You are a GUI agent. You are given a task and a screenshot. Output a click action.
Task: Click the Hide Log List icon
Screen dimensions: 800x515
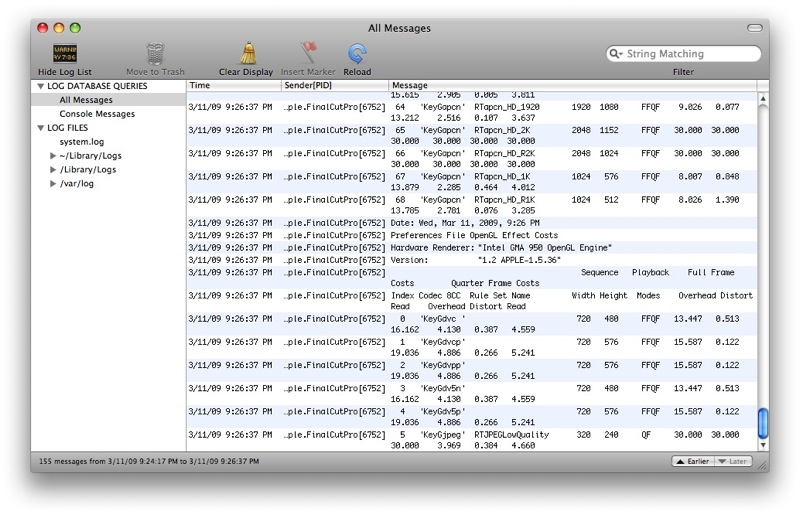point(65,53)
